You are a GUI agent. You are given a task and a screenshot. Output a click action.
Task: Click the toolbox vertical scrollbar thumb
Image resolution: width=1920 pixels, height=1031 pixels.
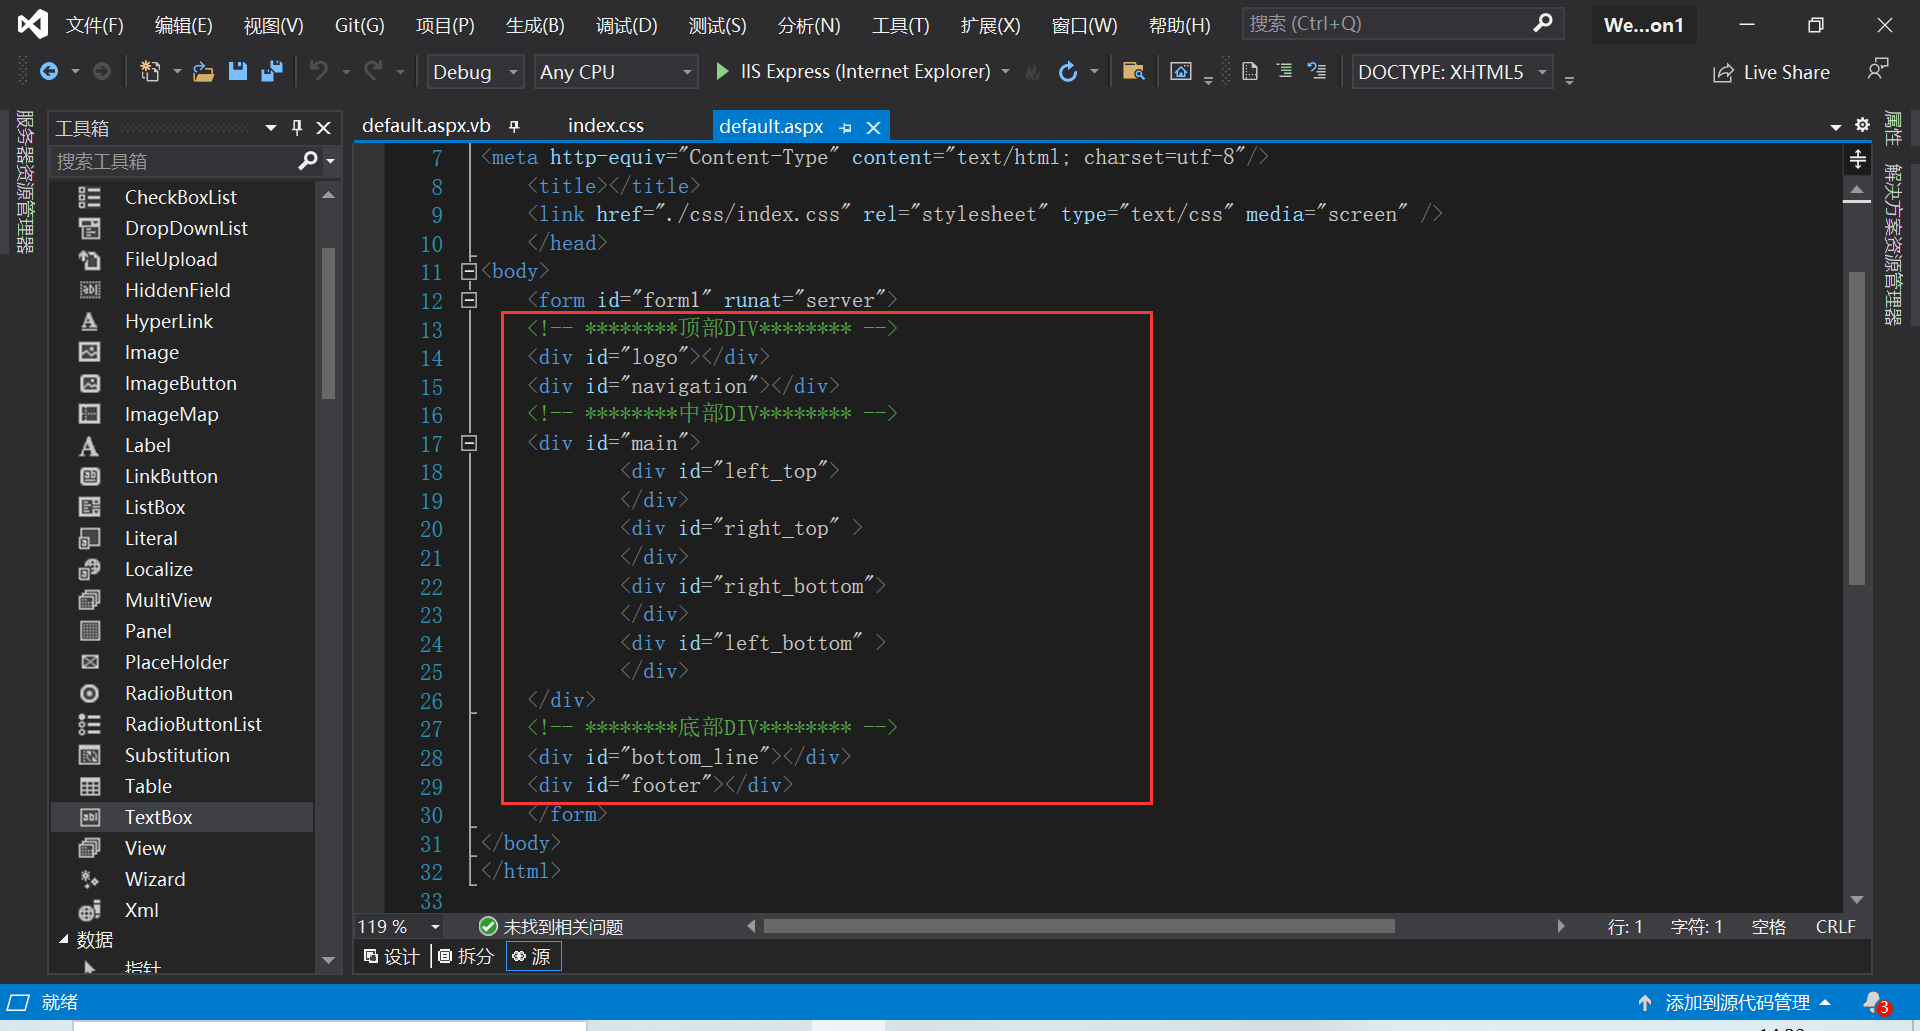328,324
